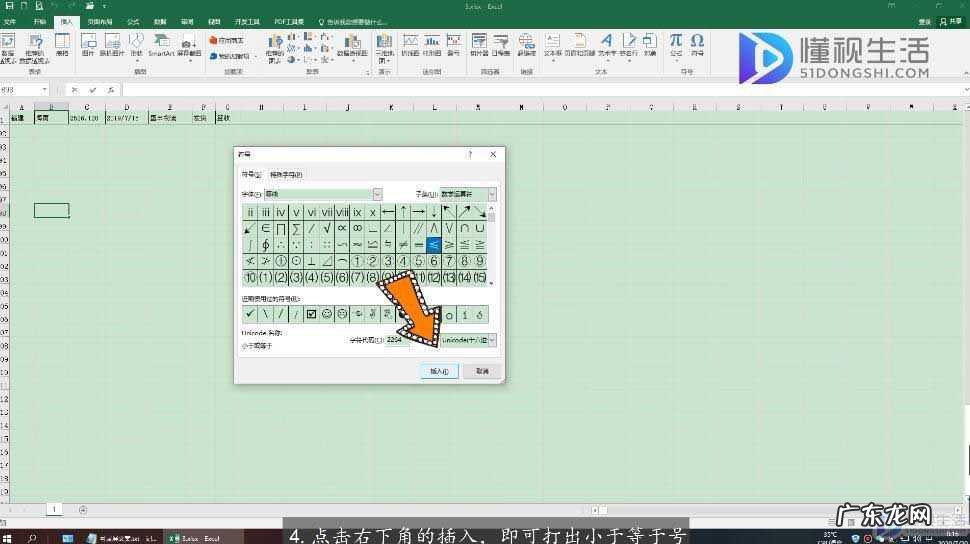Open the SmartArt tool in ribbon
The image size is (970, 544).
[161, 43]
